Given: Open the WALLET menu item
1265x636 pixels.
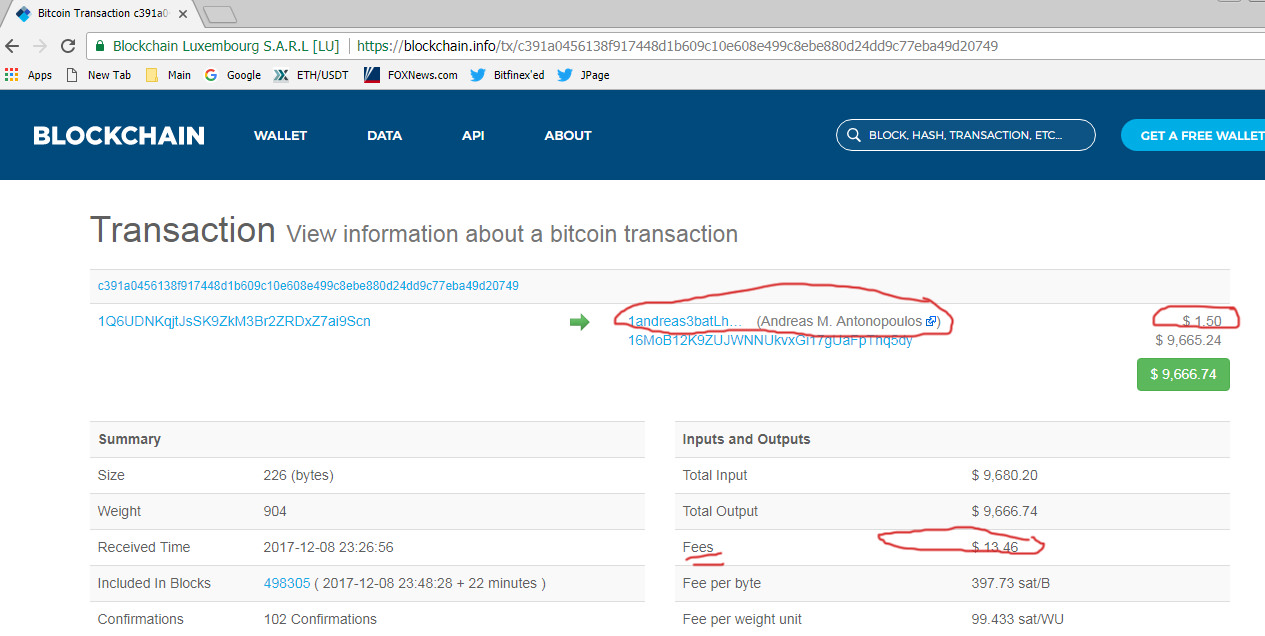Looking at the screenshot, I should [280, 136].
